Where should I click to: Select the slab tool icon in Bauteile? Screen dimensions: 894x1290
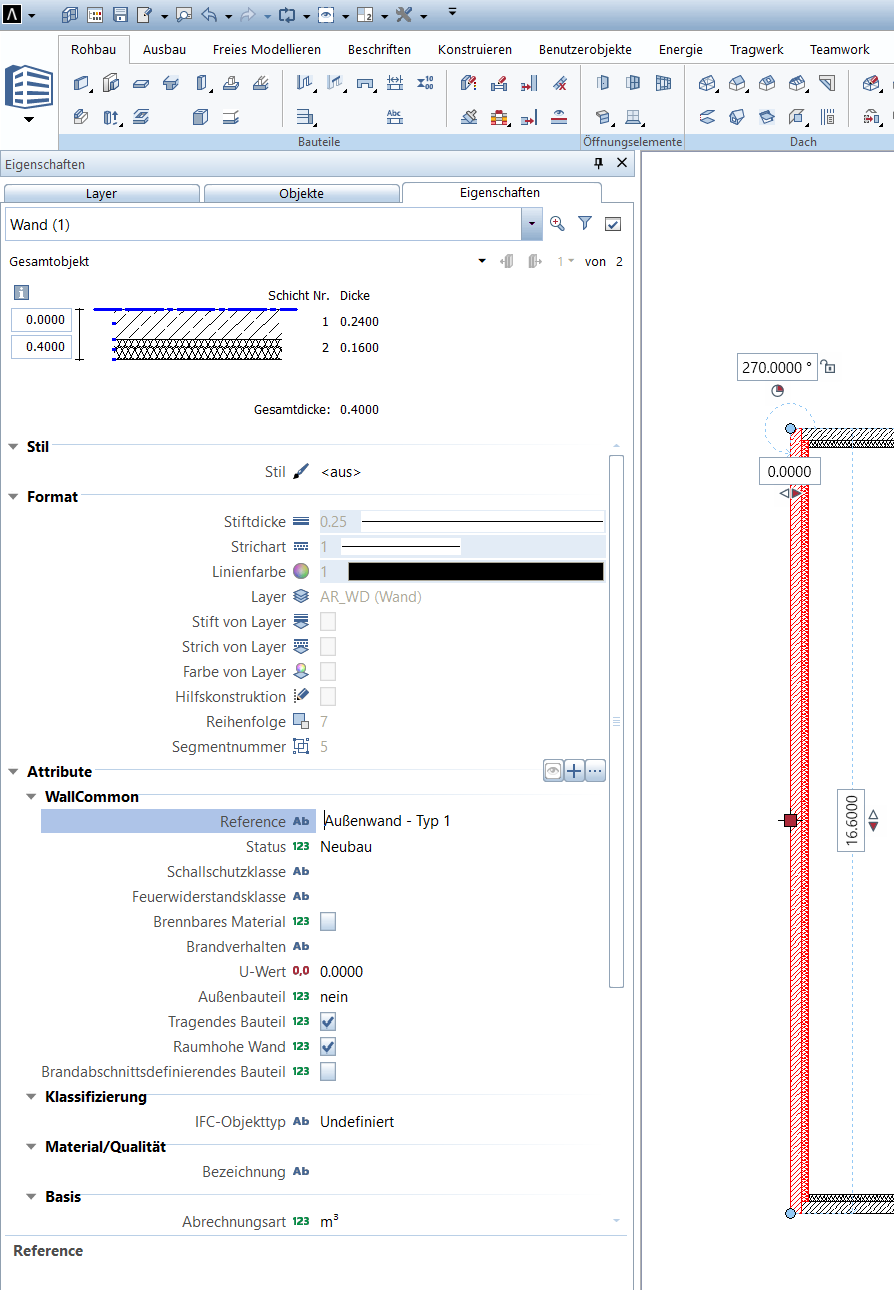(x=141, y=84)
